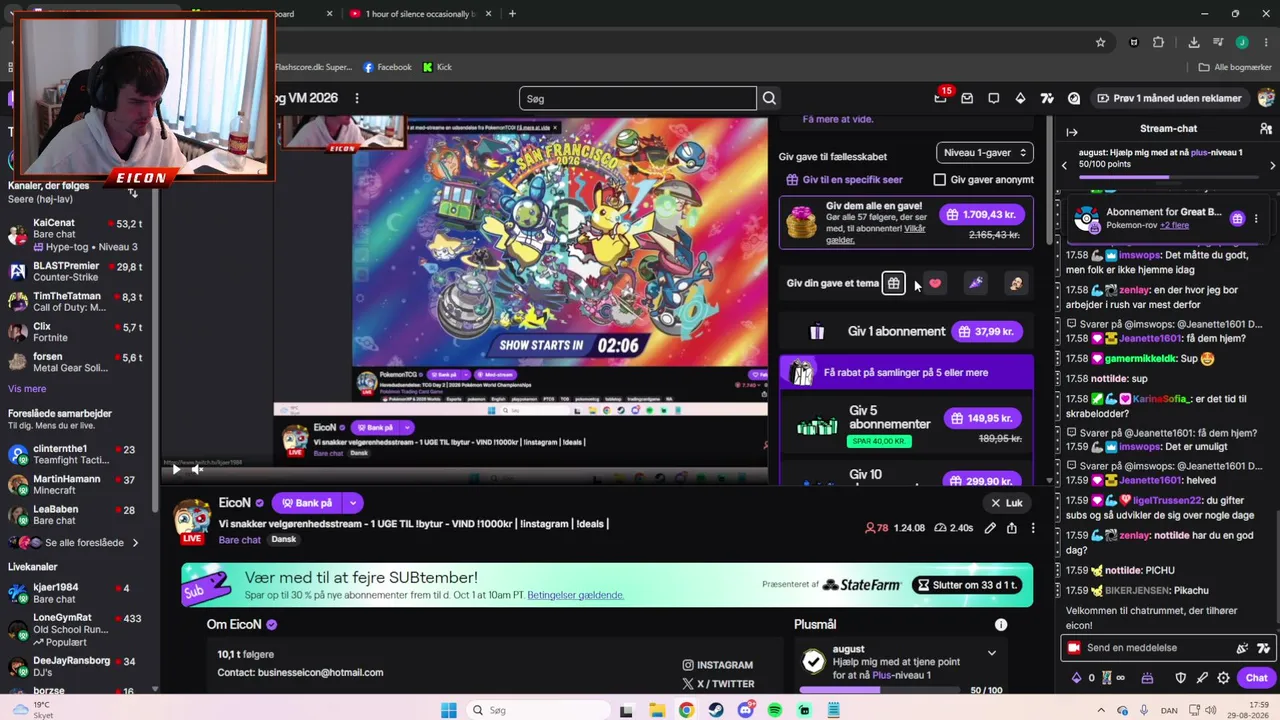Click the Søg search field
1280x720 pixels.
click(638, 98)
